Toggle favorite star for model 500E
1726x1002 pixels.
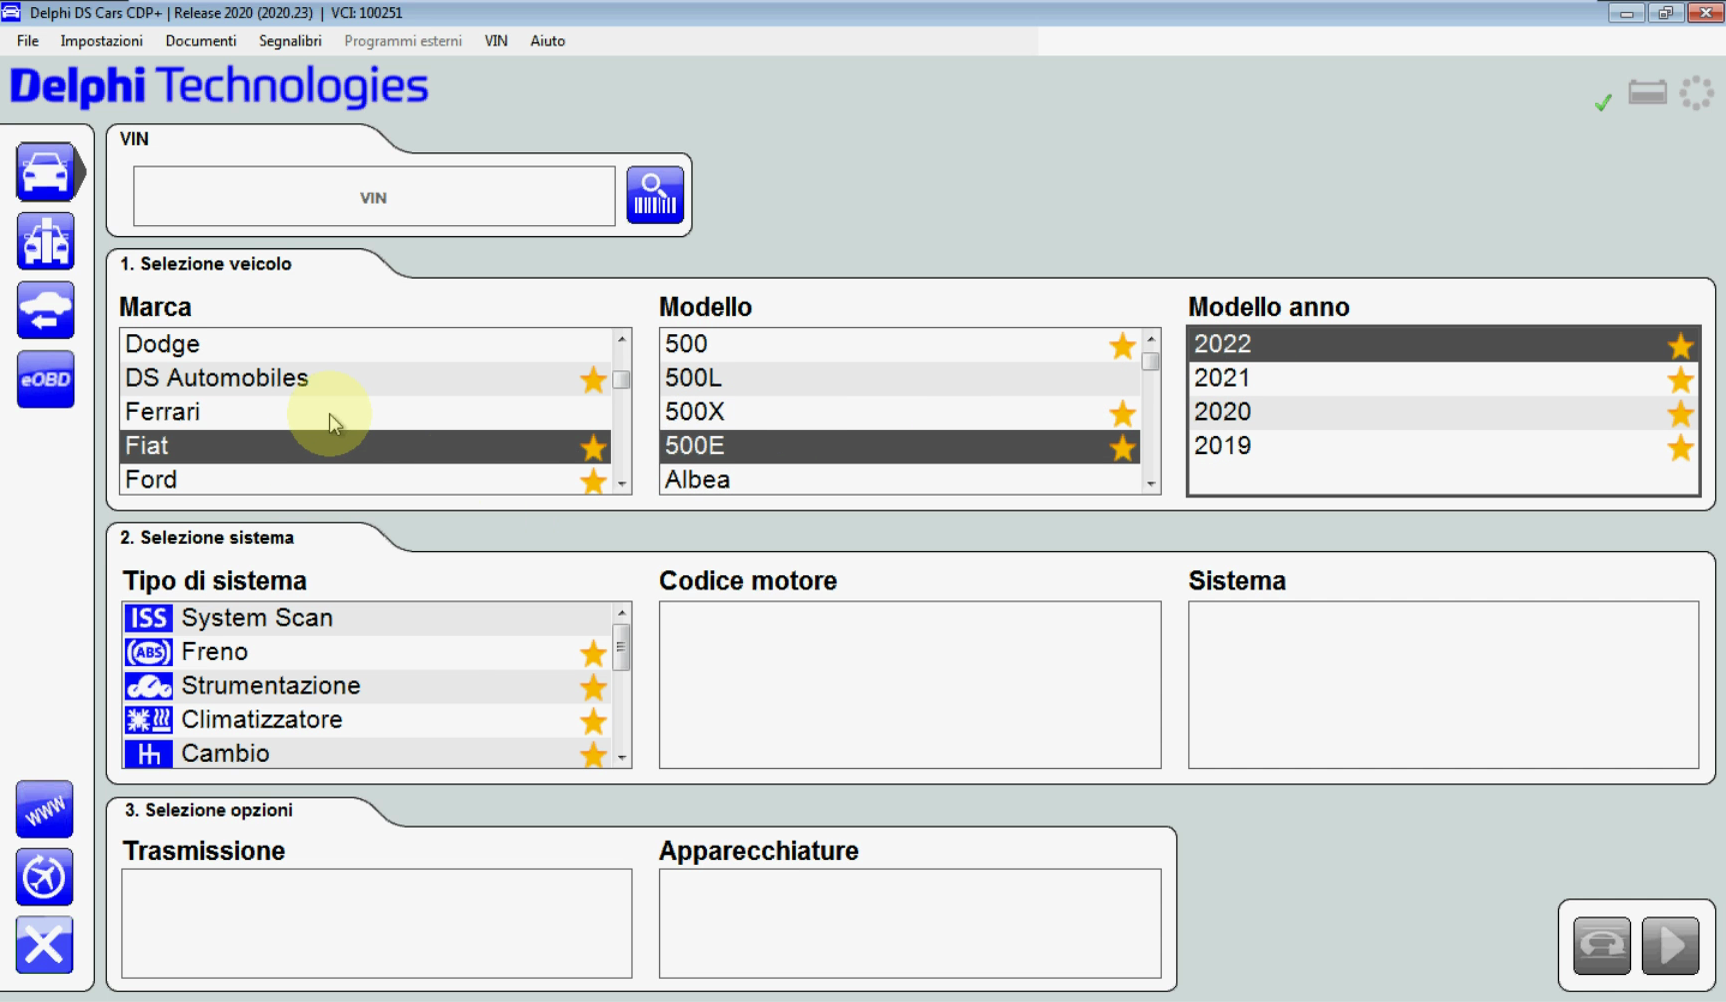point(1122,447)
